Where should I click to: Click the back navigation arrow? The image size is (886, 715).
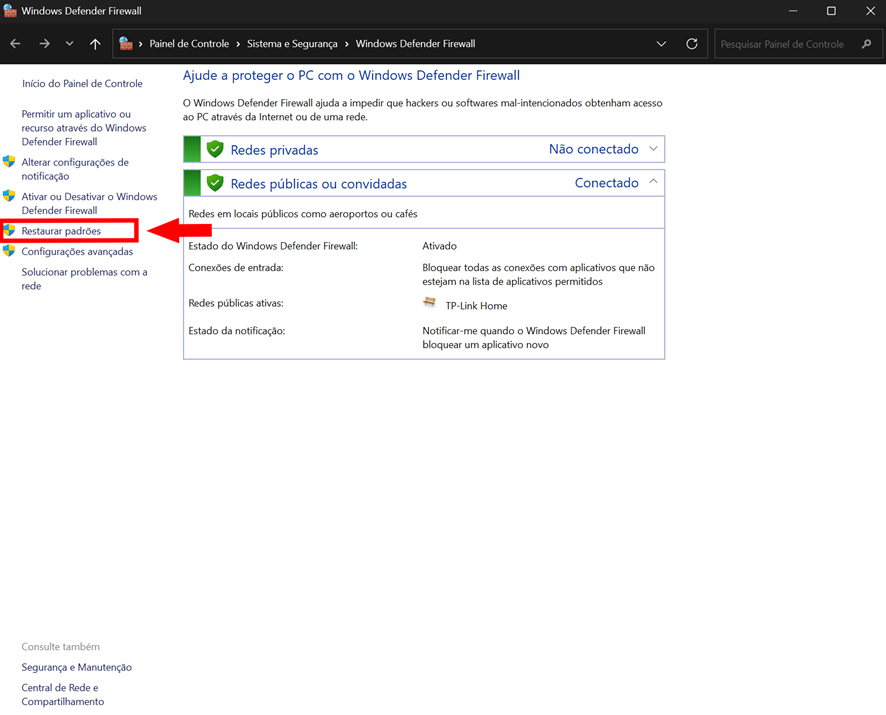click(15, 44)
